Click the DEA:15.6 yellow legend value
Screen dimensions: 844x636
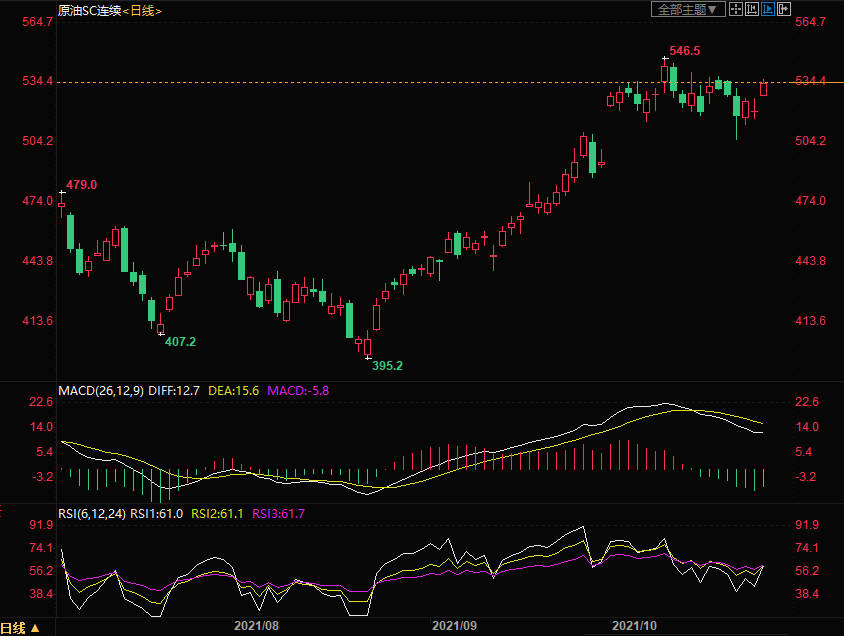[x=233, y=390]
